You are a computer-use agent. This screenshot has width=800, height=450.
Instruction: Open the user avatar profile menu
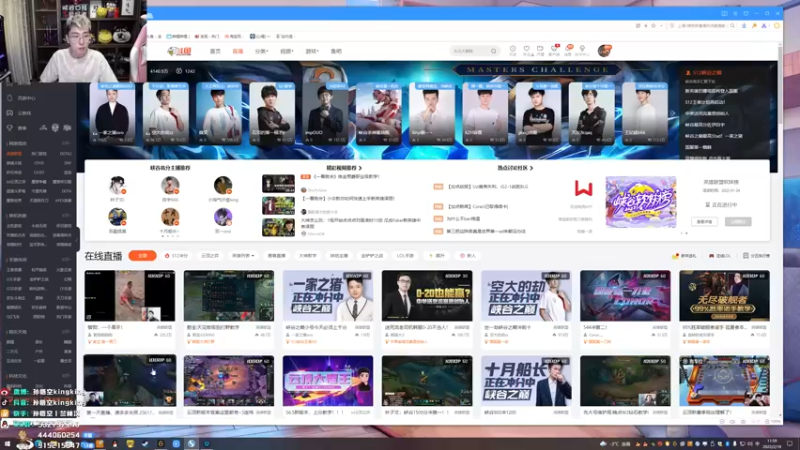[605, 51]
